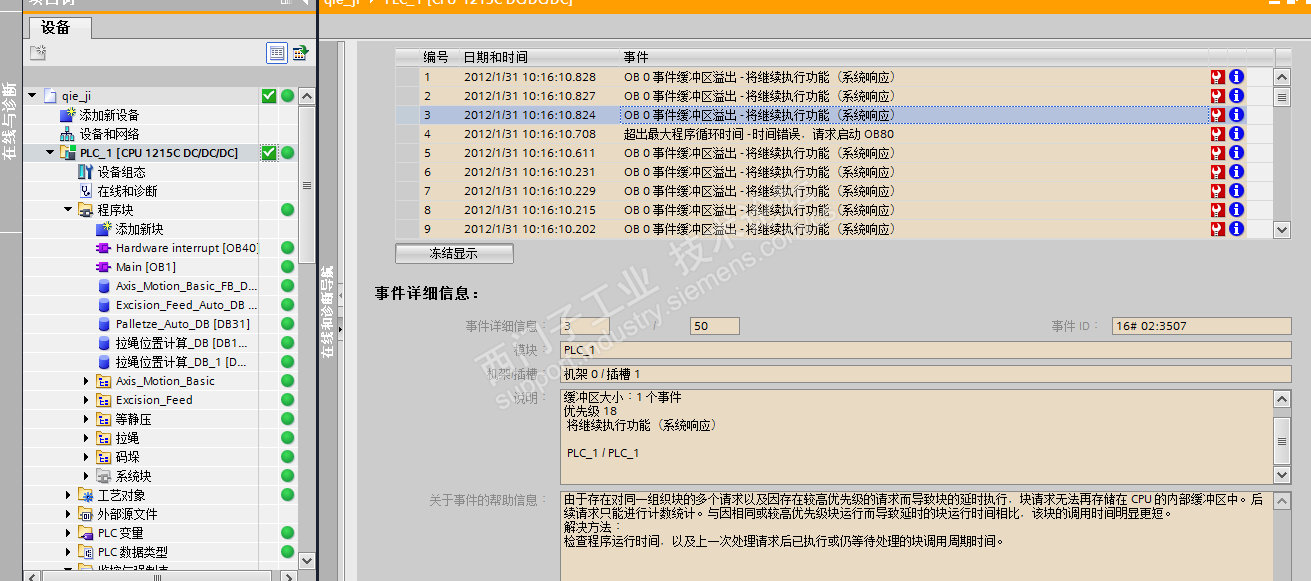Click the qie_ji project file icon
The image size is (1311, 581).
pyautogui.click(x=49, y=96)
